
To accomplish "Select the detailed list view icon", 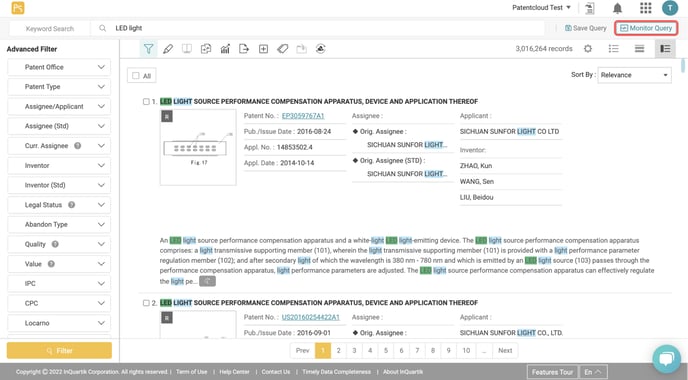I will coord(665,49).
